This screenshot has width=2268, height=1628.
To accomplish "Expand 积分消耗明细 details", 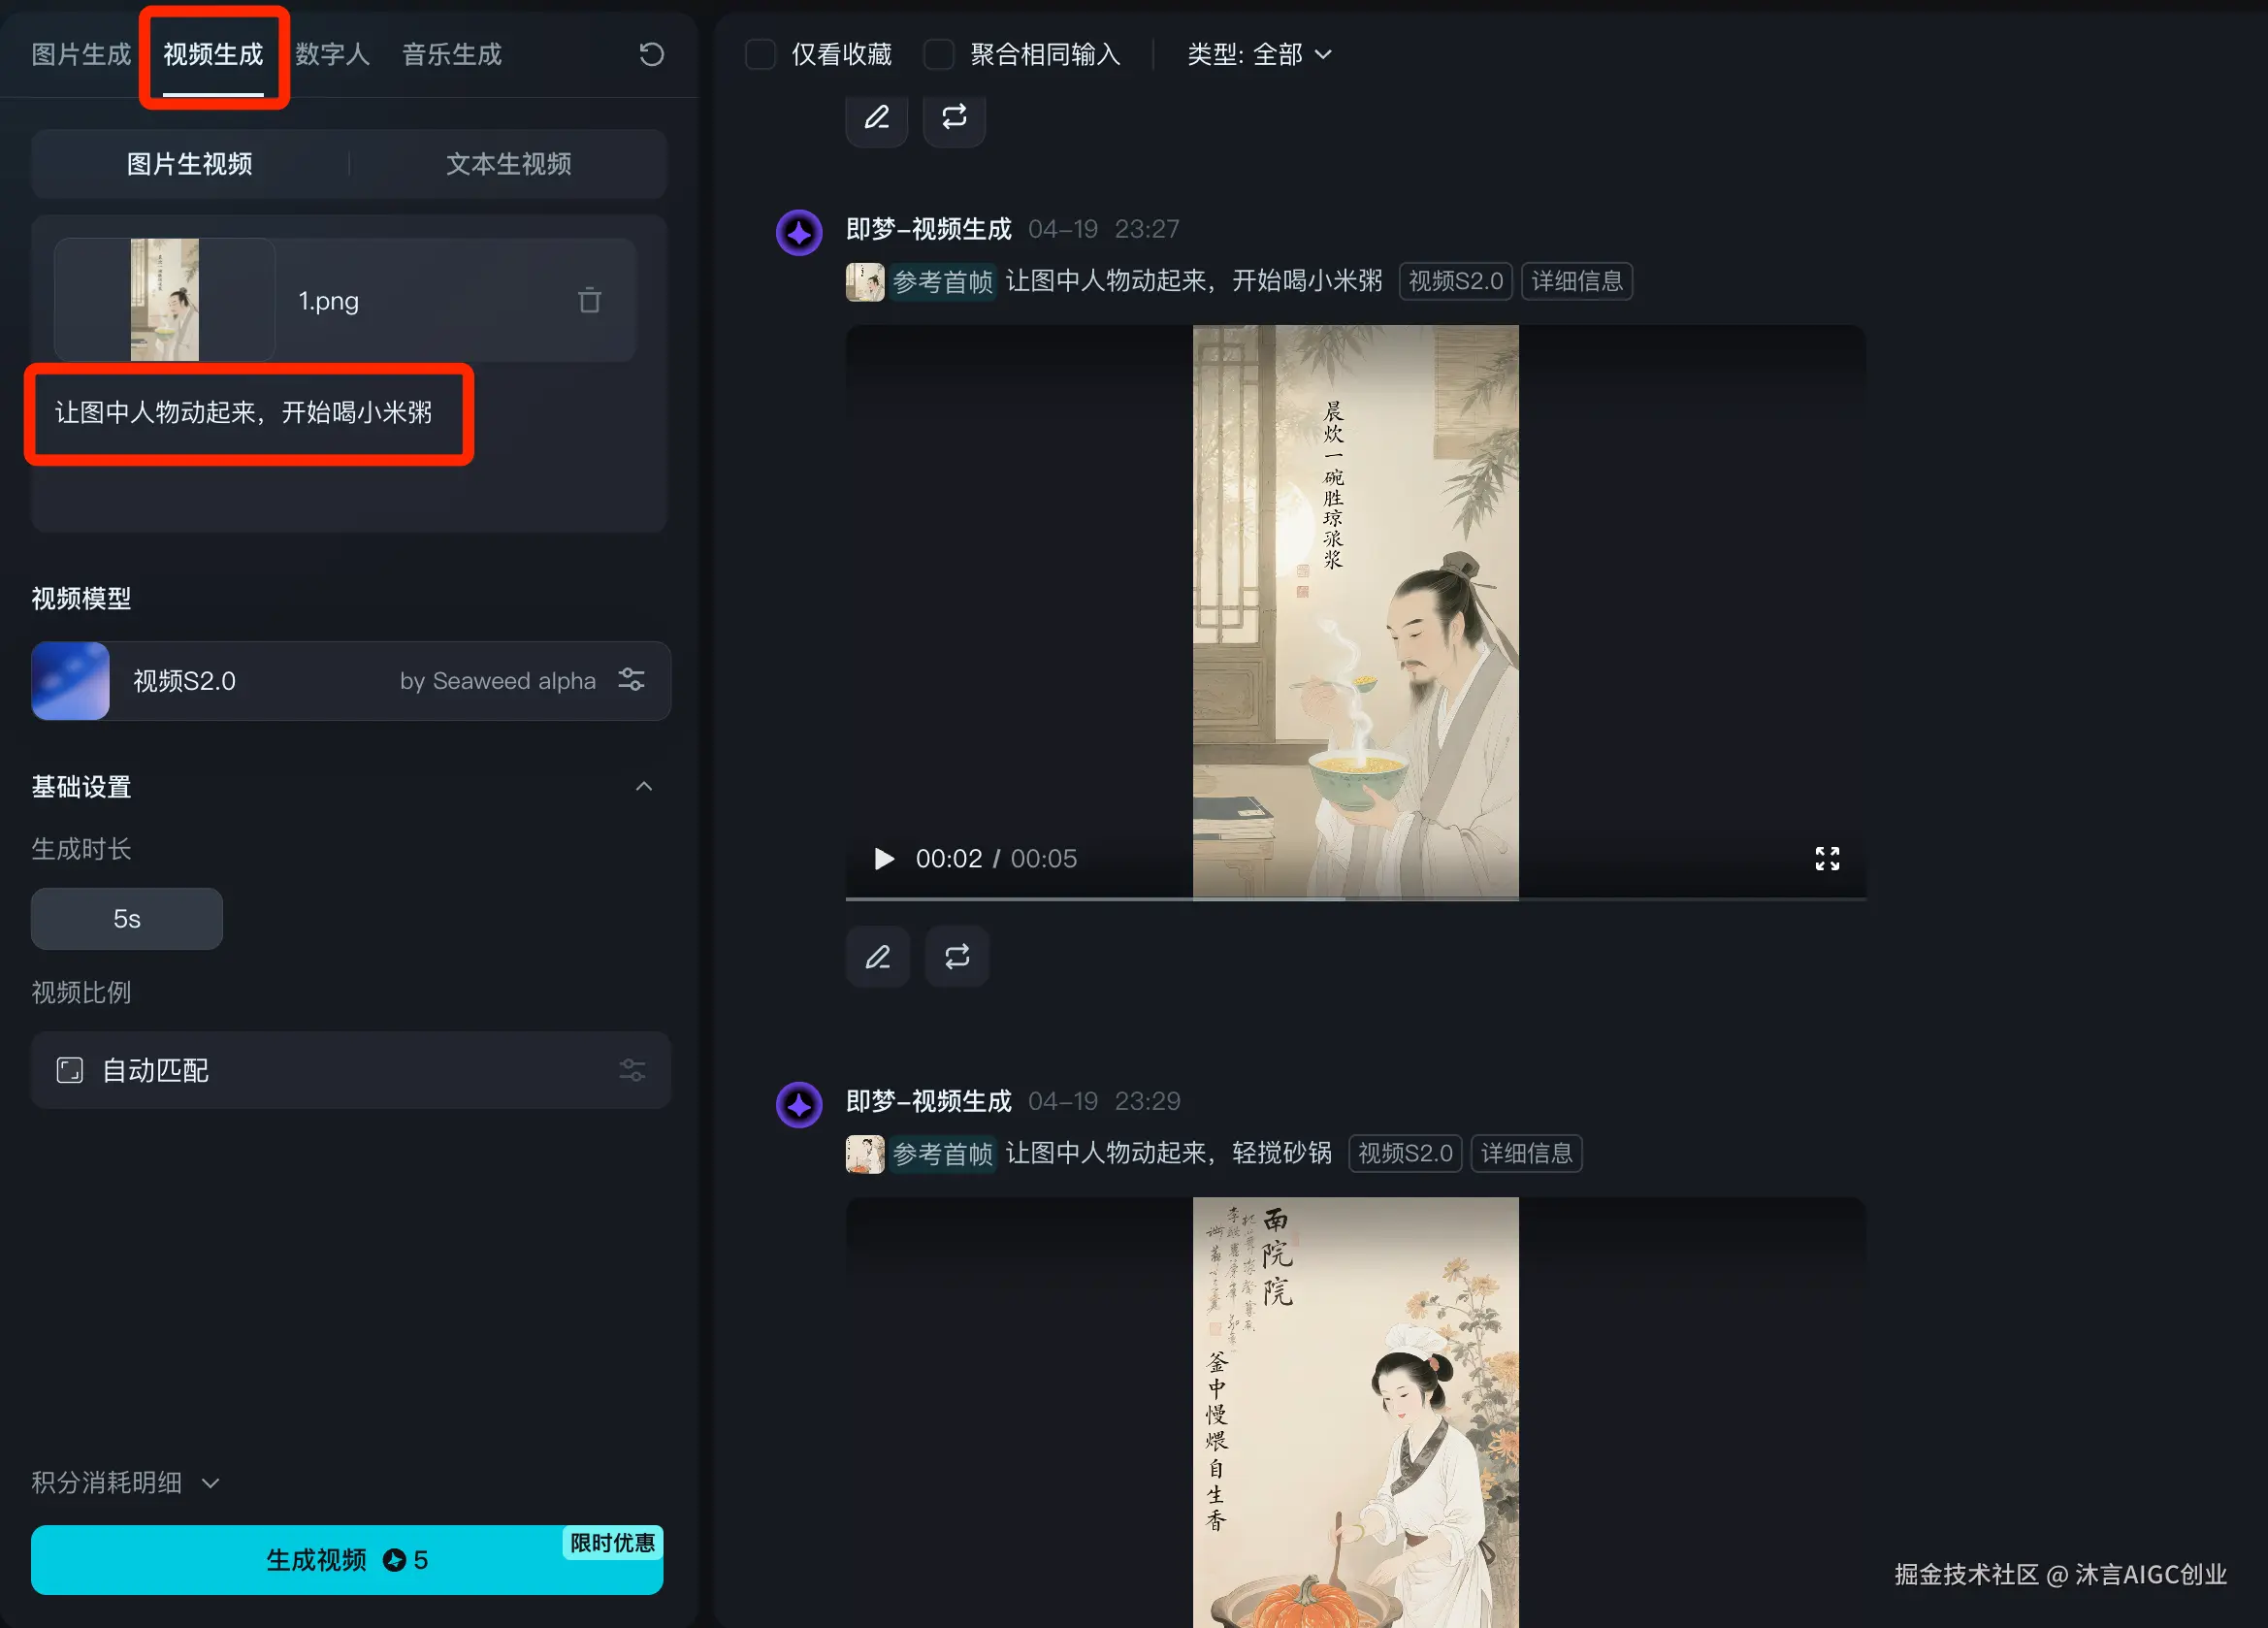I will coord(125,1482).
